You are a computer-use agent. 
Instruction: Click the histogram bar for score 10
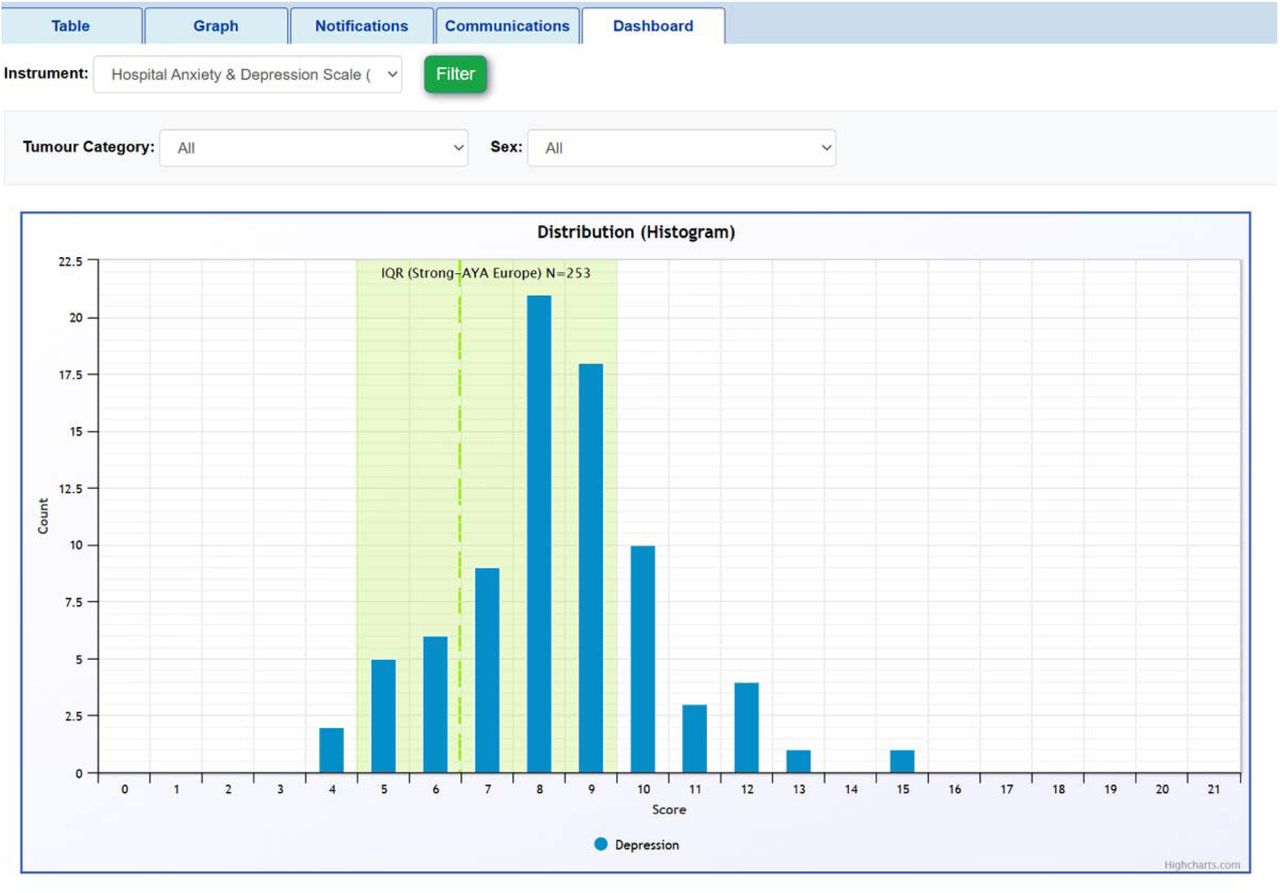point(643,659)
